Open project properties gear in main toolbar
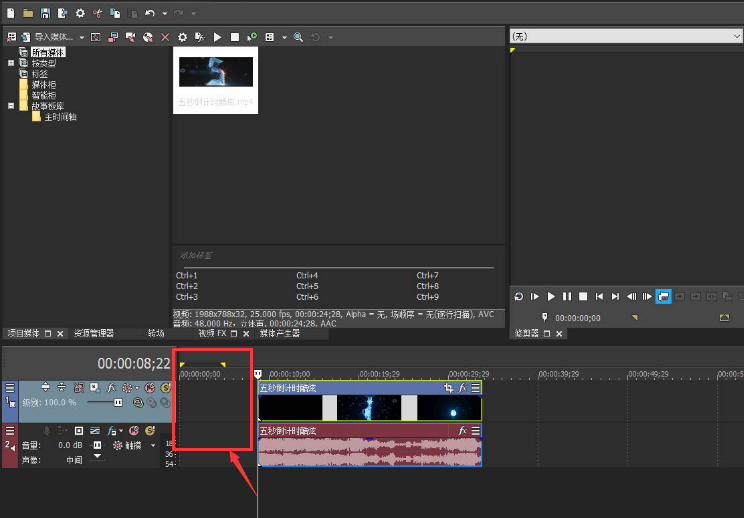 pyautogui.click(x=80, y=13)
